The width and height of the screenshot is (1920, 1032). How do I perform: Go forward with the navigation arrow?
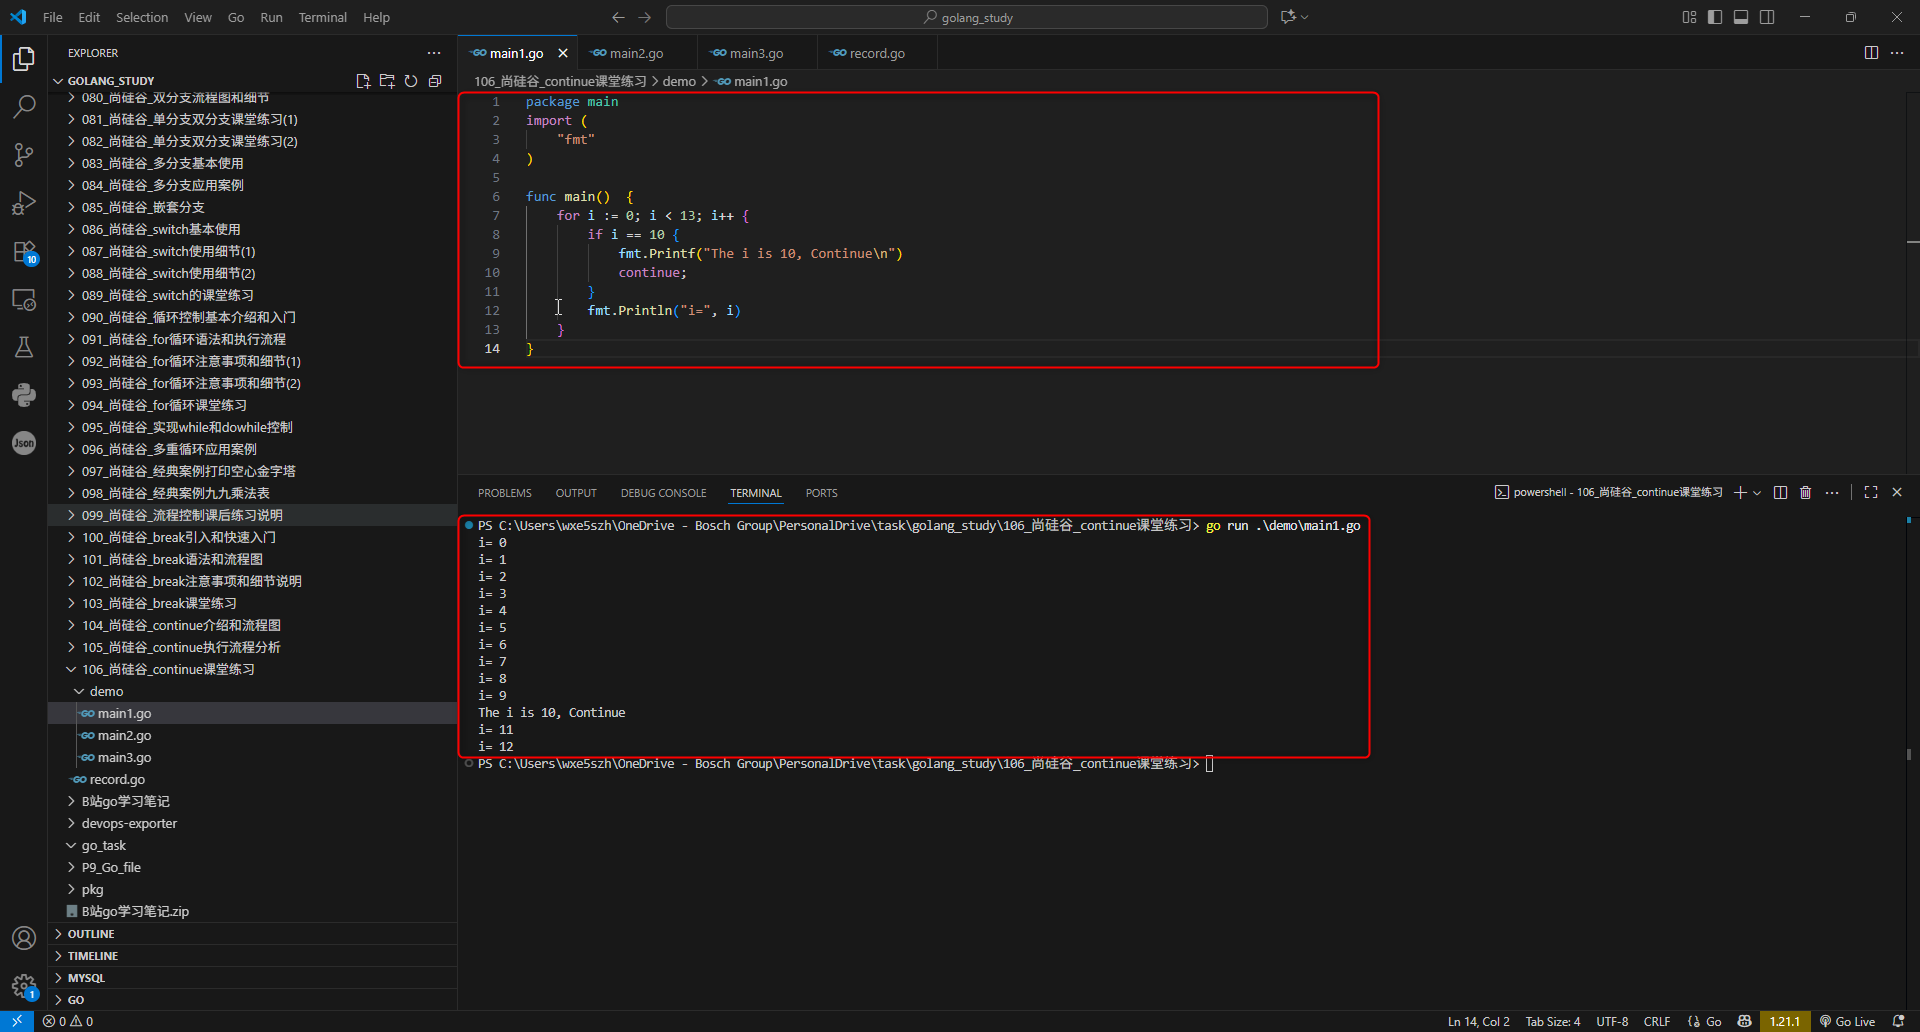click(645, 17)
